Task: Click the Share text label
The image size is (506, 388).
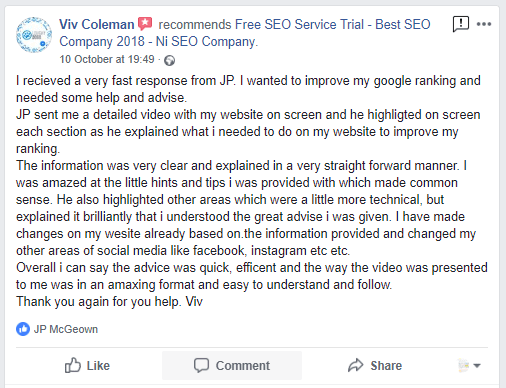Action: click(x=386, y=366)
